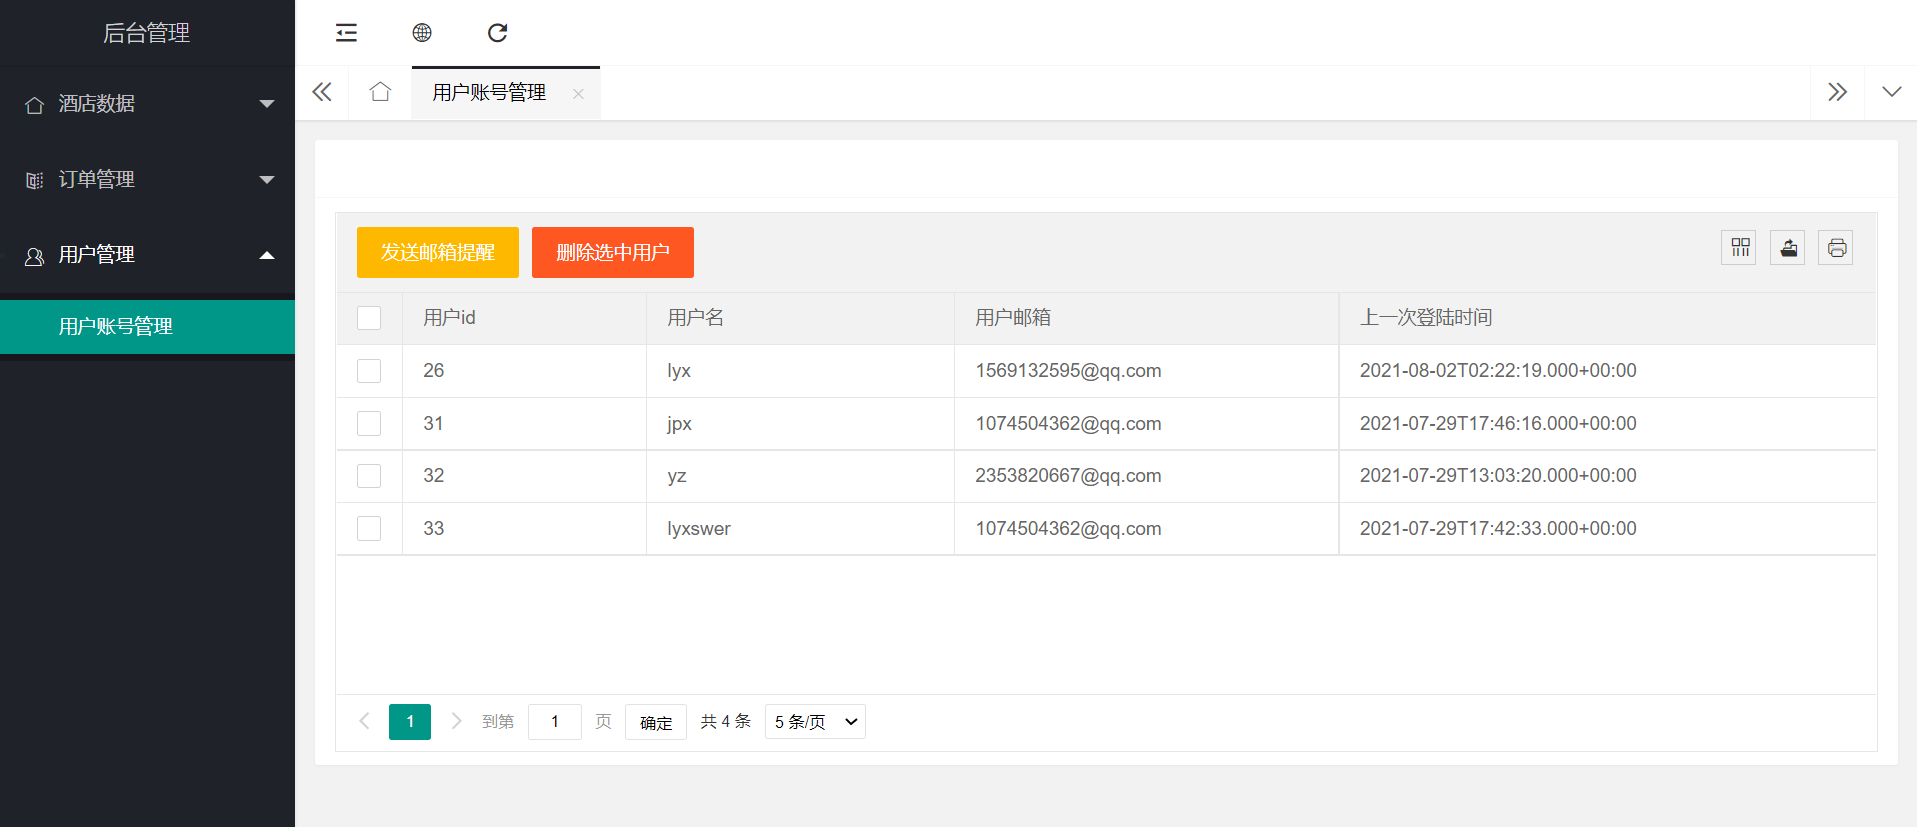Image resolution: width=1917 pixels, height=827 pixels.
Task: Open the 5 条/页 page size dropdown
Action: tap(815, 722)
